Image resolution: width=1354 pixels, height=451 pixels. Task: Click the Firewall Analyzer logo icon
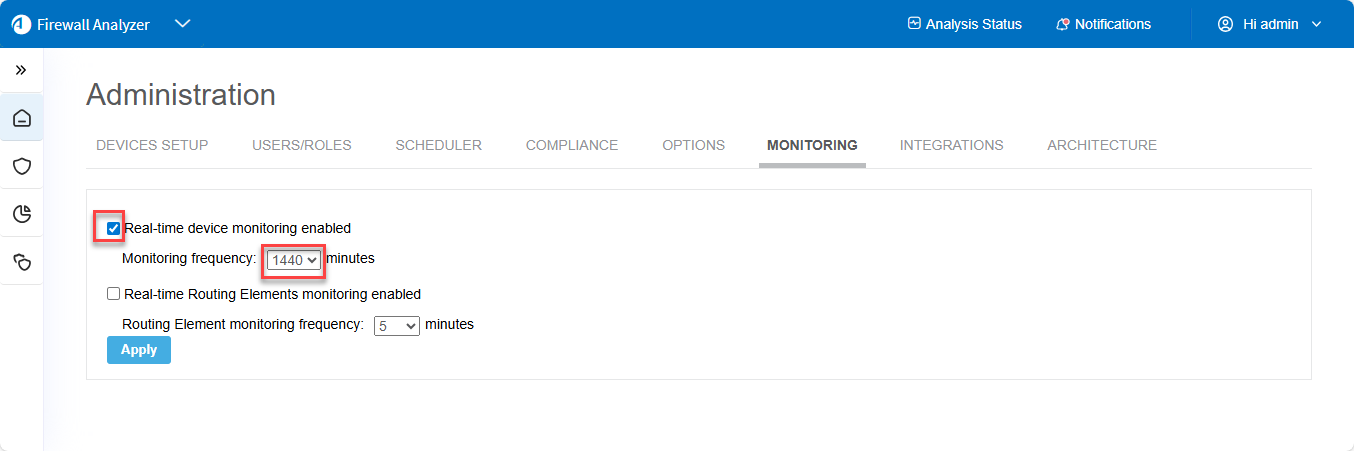tap(21, 24)
